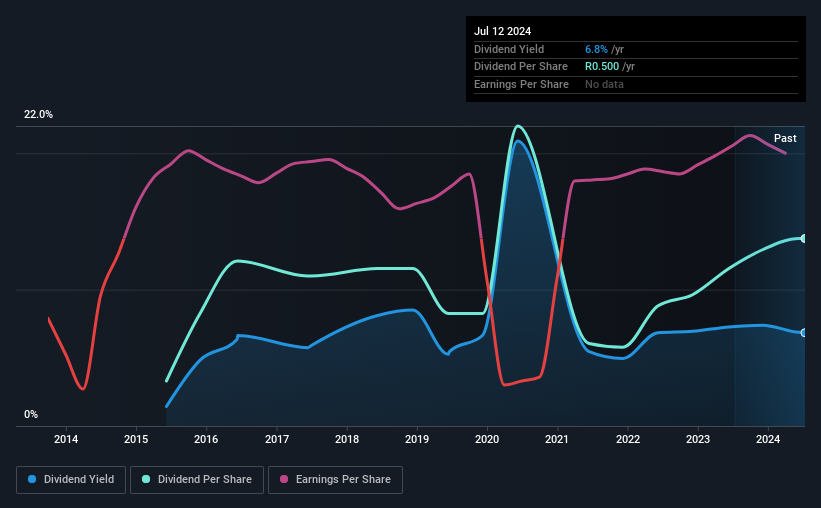Click the Past region label
The image size is (821, 508).
[785, 138]
